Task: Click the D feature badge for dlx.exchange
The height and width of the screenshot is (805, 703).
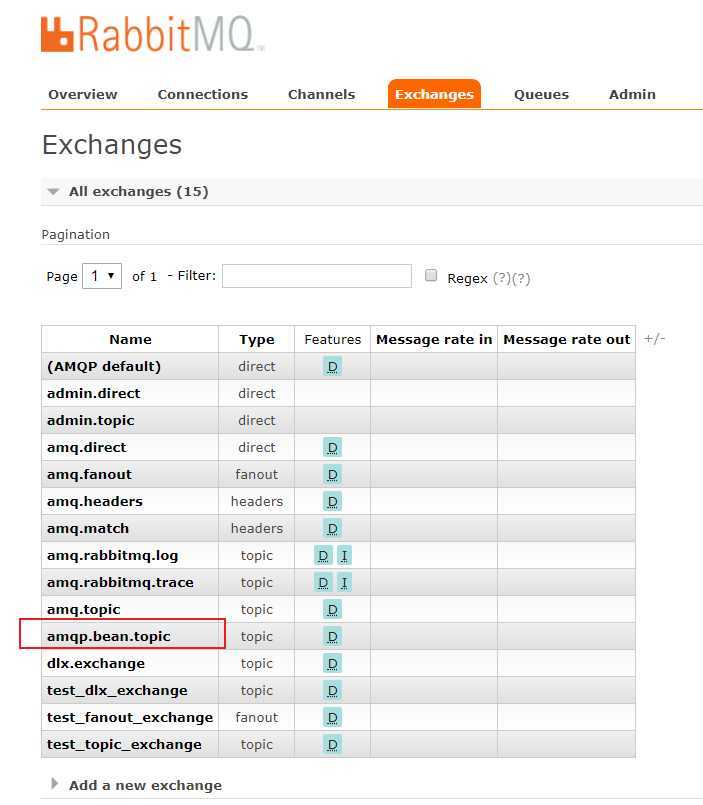Action: [x=332, y=663]
